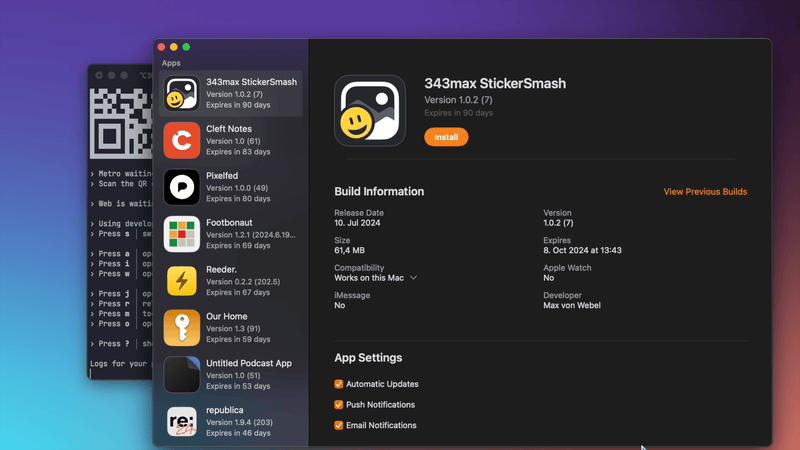Click the Build Information heading
800x450 pixels.
[x=379, y=191]
